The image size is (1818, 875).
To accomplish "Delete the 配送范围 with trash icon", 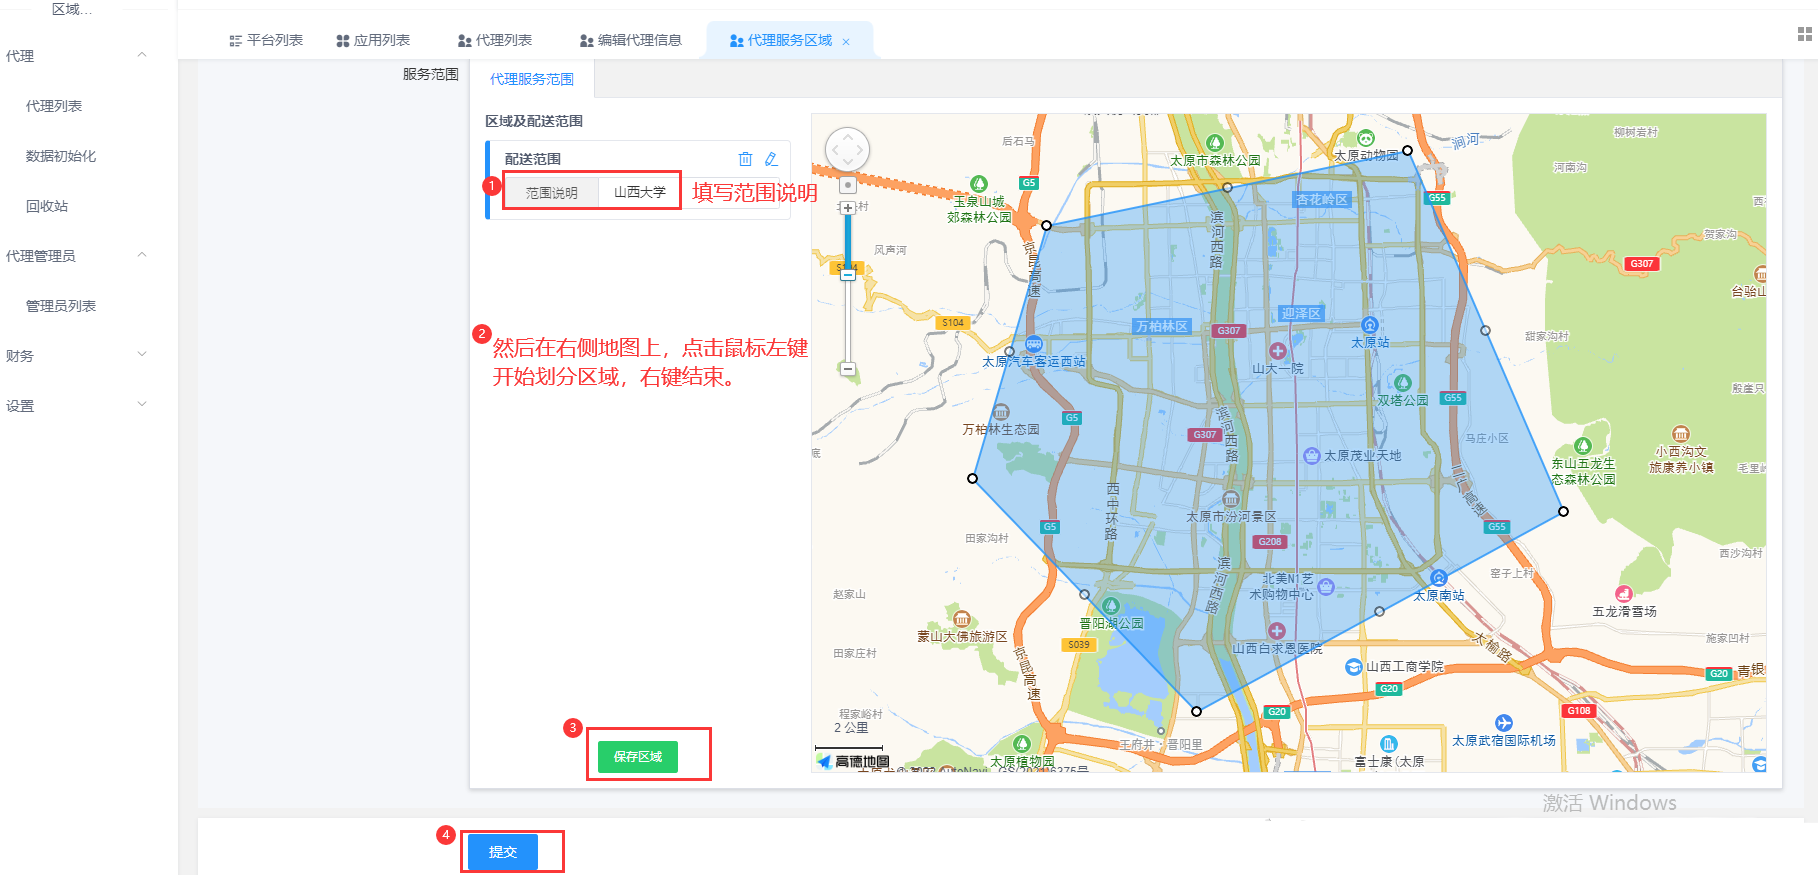I will (745, 159).
